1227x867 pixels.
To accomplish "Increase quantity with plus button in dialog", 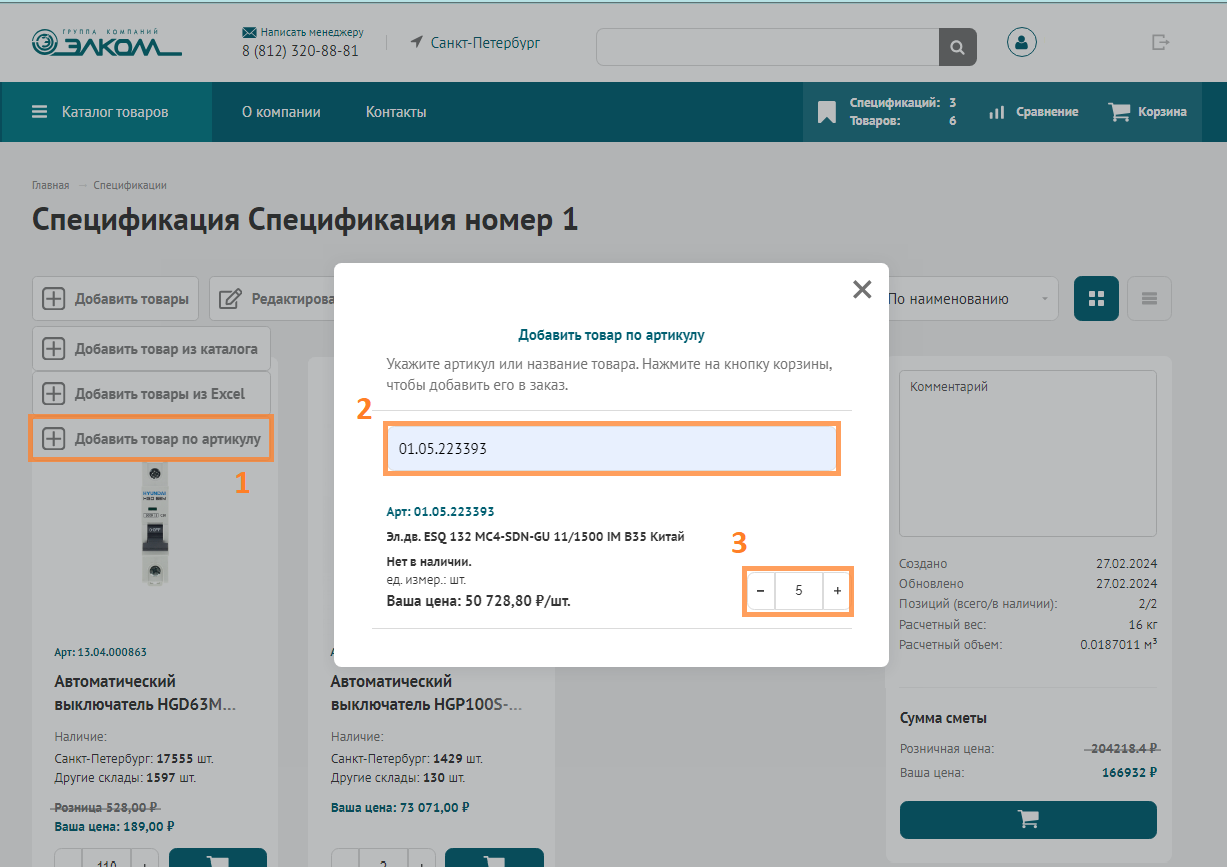I will [x=837, y=591].
